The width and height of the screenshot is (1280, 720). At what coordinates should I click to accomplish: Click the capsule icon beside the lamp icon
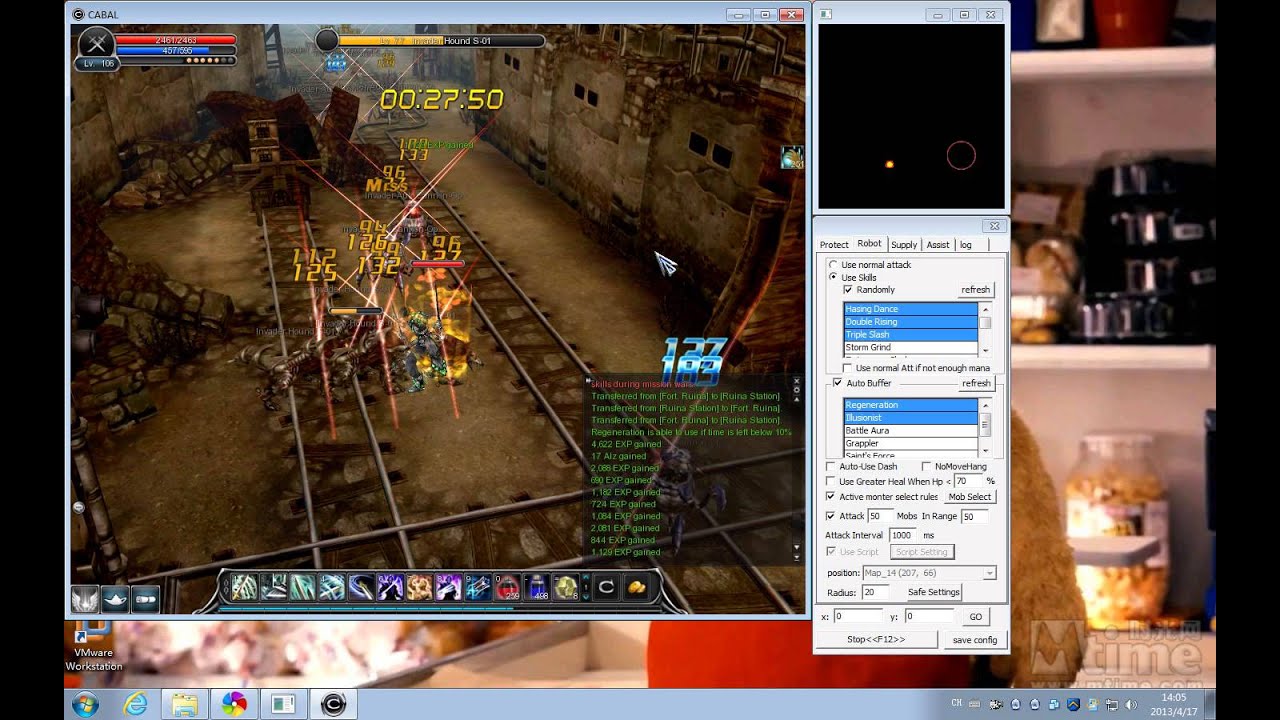click(145, 598)
